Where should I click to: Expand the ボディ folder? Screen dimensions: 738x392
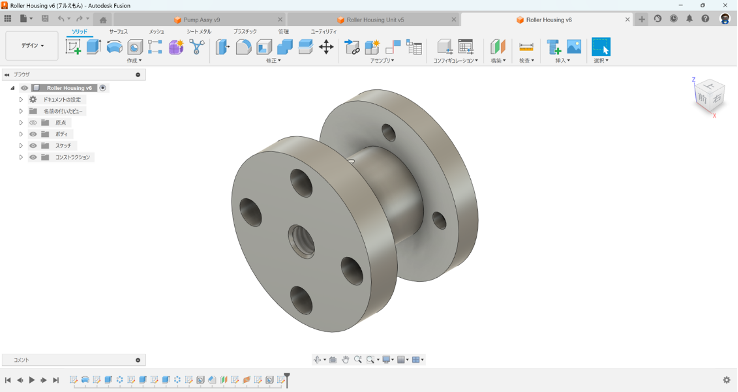21,134
